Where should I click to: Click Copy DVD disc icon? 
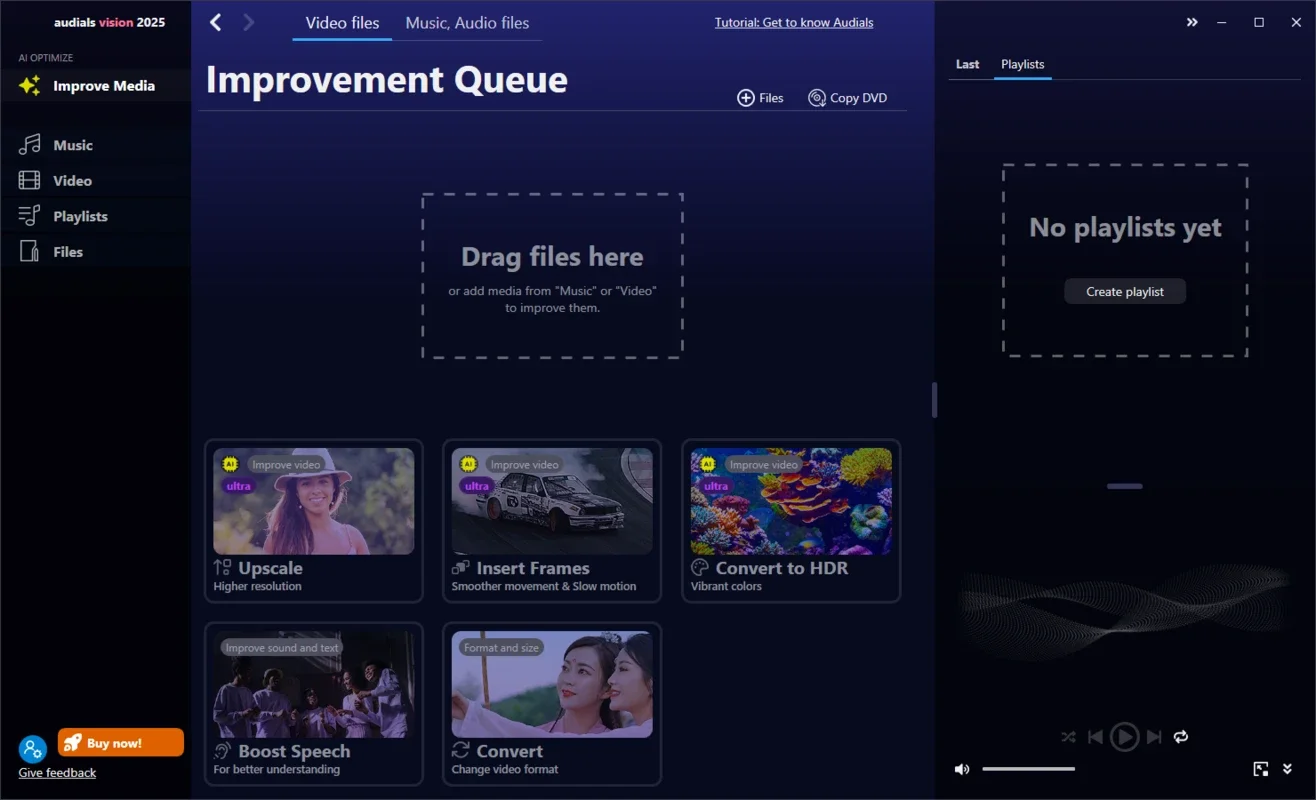[x=817, y=98]
